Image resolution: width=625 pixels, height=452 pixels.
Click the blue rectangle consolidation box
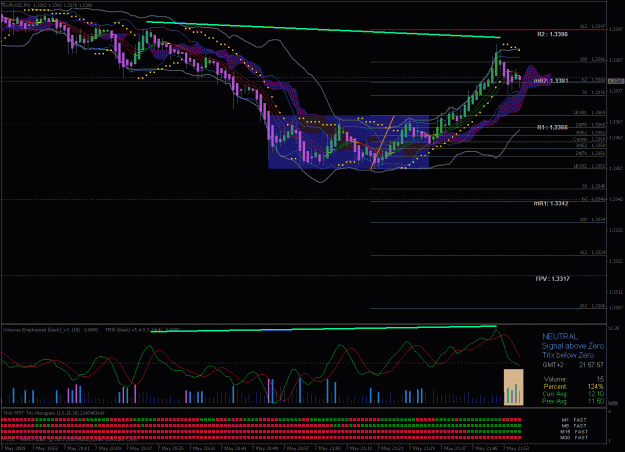click(x=349, y=141)
